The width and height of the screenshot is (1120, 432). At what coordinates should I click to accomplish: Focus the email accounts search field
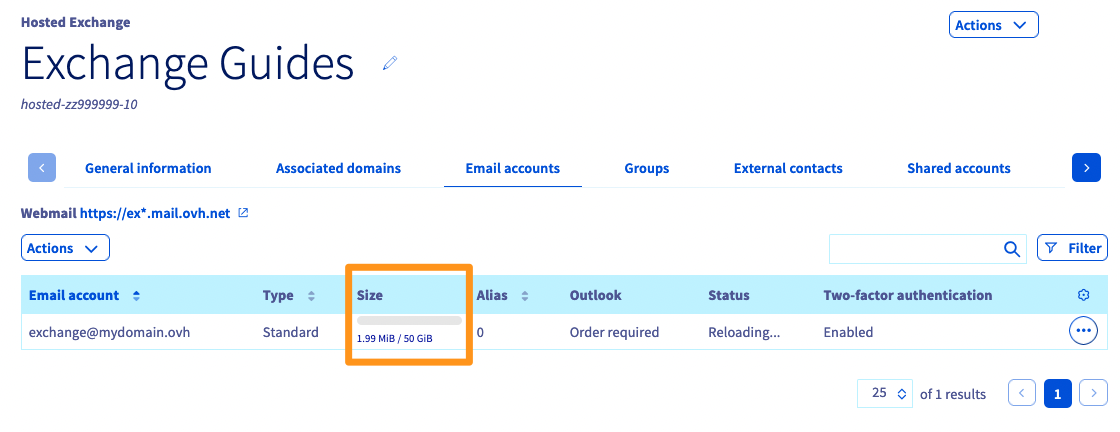914,248
